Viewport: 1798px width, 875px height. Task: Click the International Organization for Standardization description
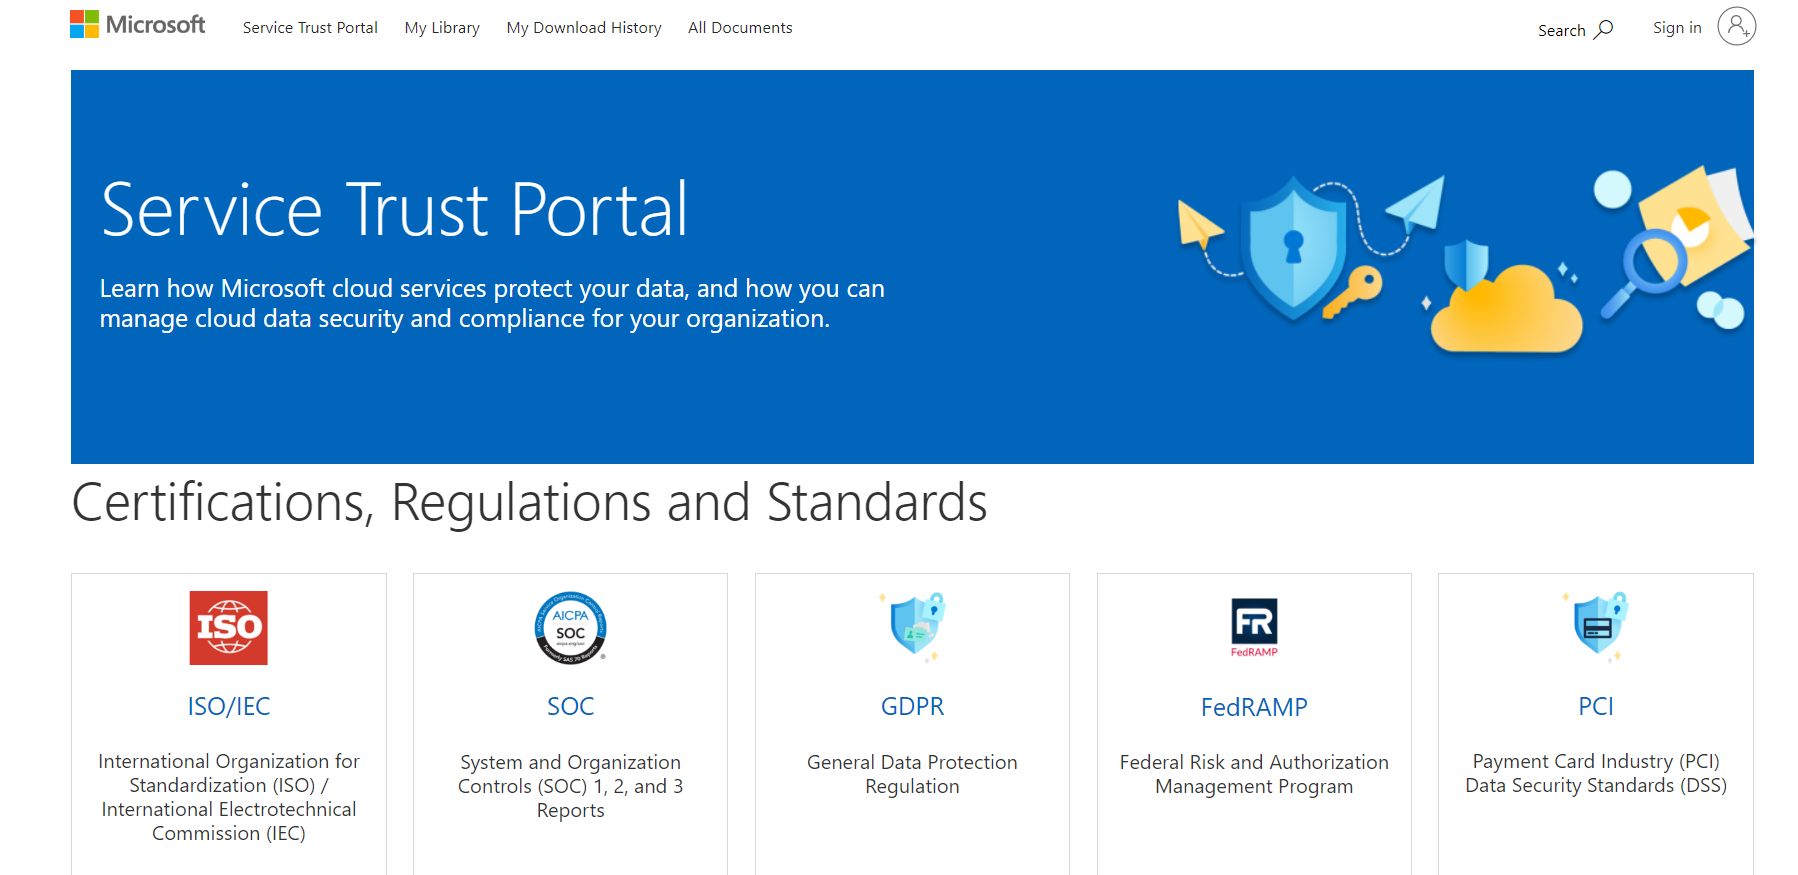point(229,797)
